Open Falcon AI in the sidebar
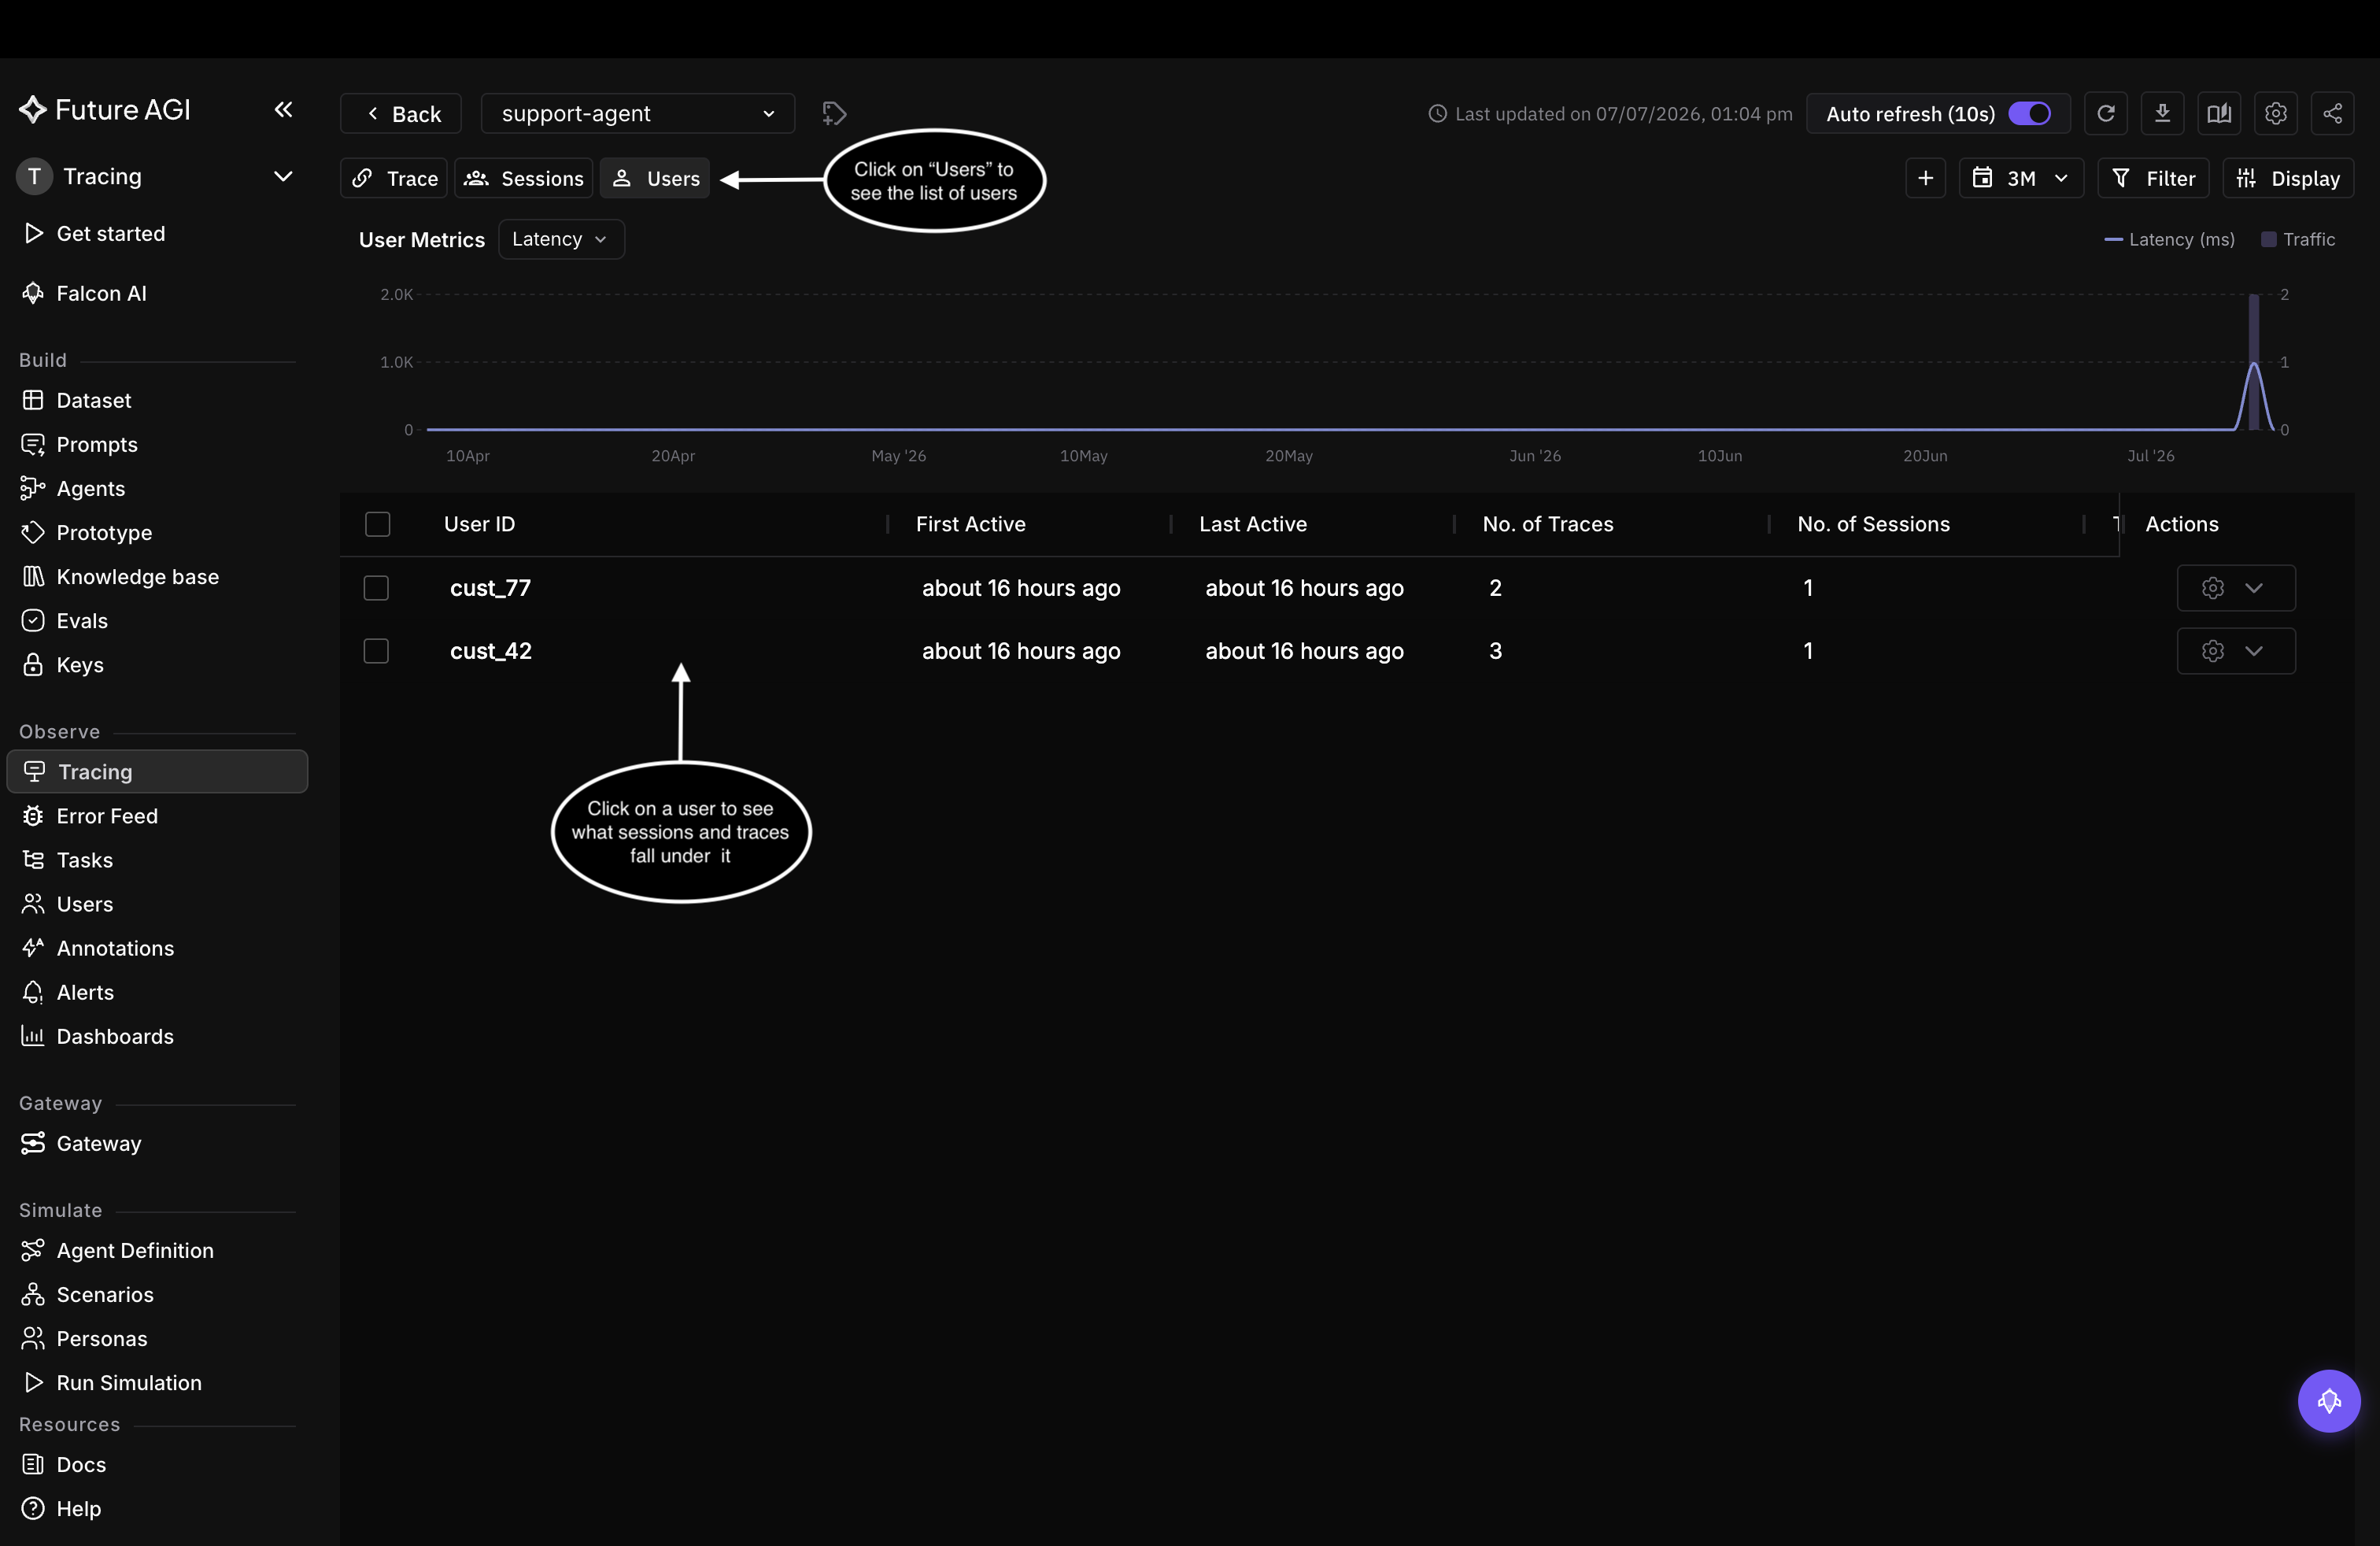Image resolution: width=2380 pixels, height=1546 pixels. pyautogui.click(x=101, y=293)
